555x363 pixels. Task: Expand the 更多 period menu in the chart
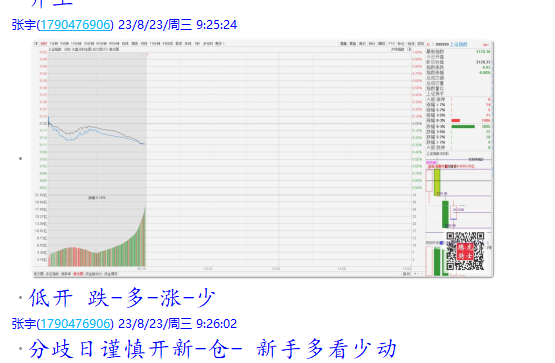pyautogui.click(x=220, y=44)
